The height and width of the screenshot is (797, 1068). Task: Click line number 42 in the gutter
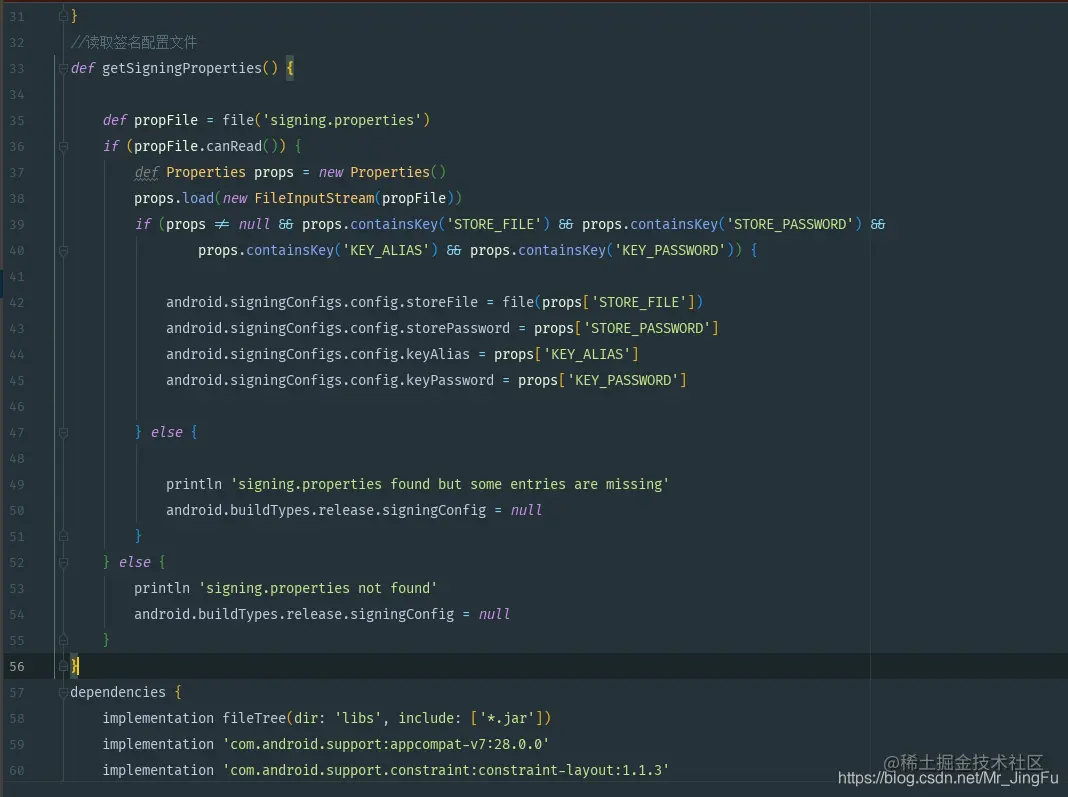tap(17, 303)
